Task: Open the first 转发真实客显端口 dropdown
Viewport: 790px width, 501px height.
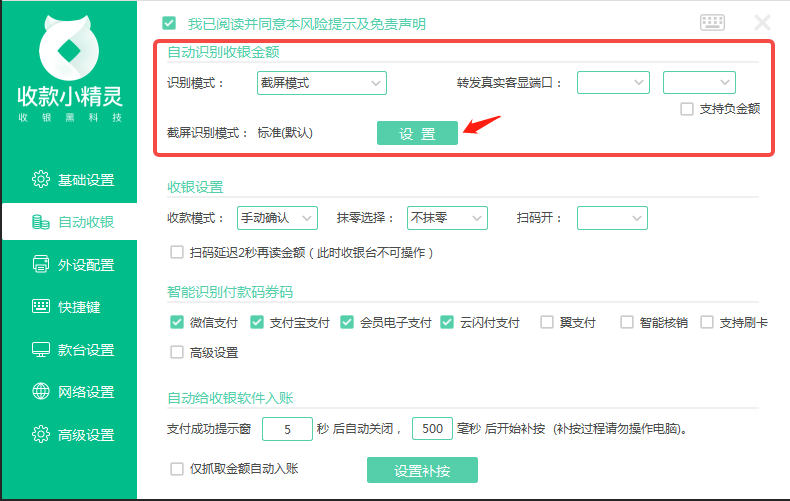Action: click(613, 83)
